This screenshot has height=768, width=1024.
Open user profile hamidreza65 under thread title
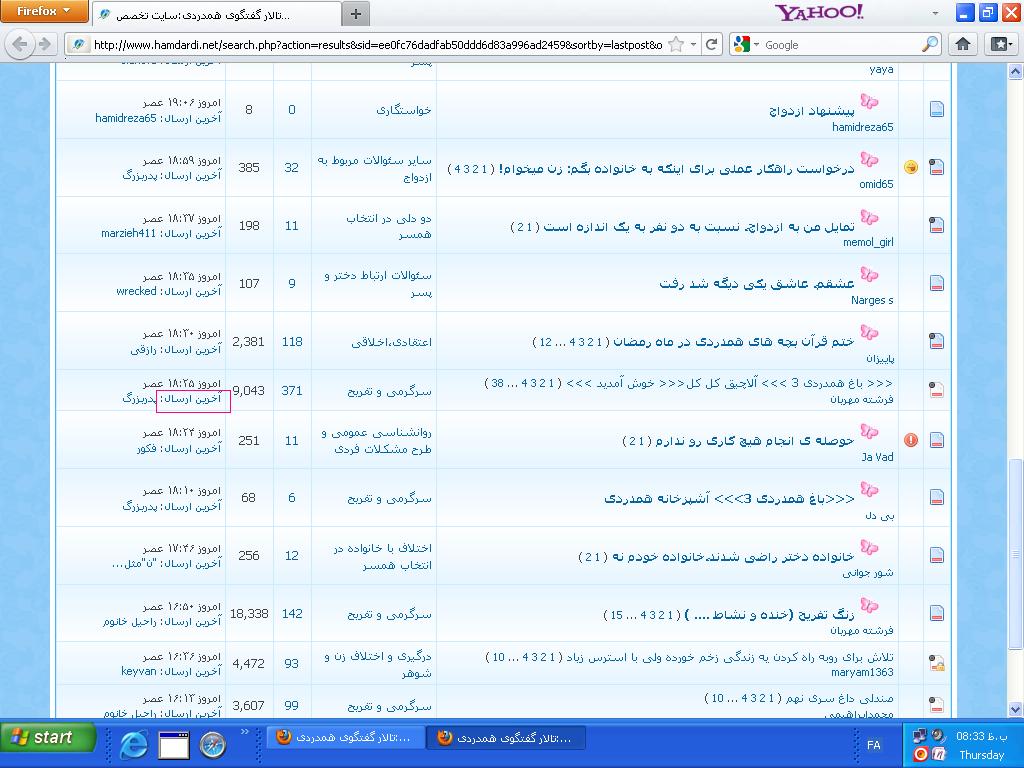pos(863,127)
